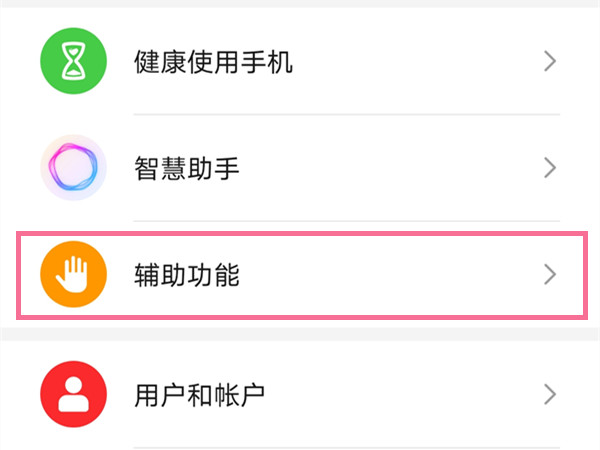Tap the colorful ring 智慧助手 icon
600x450 pixels.
point(73,167)
